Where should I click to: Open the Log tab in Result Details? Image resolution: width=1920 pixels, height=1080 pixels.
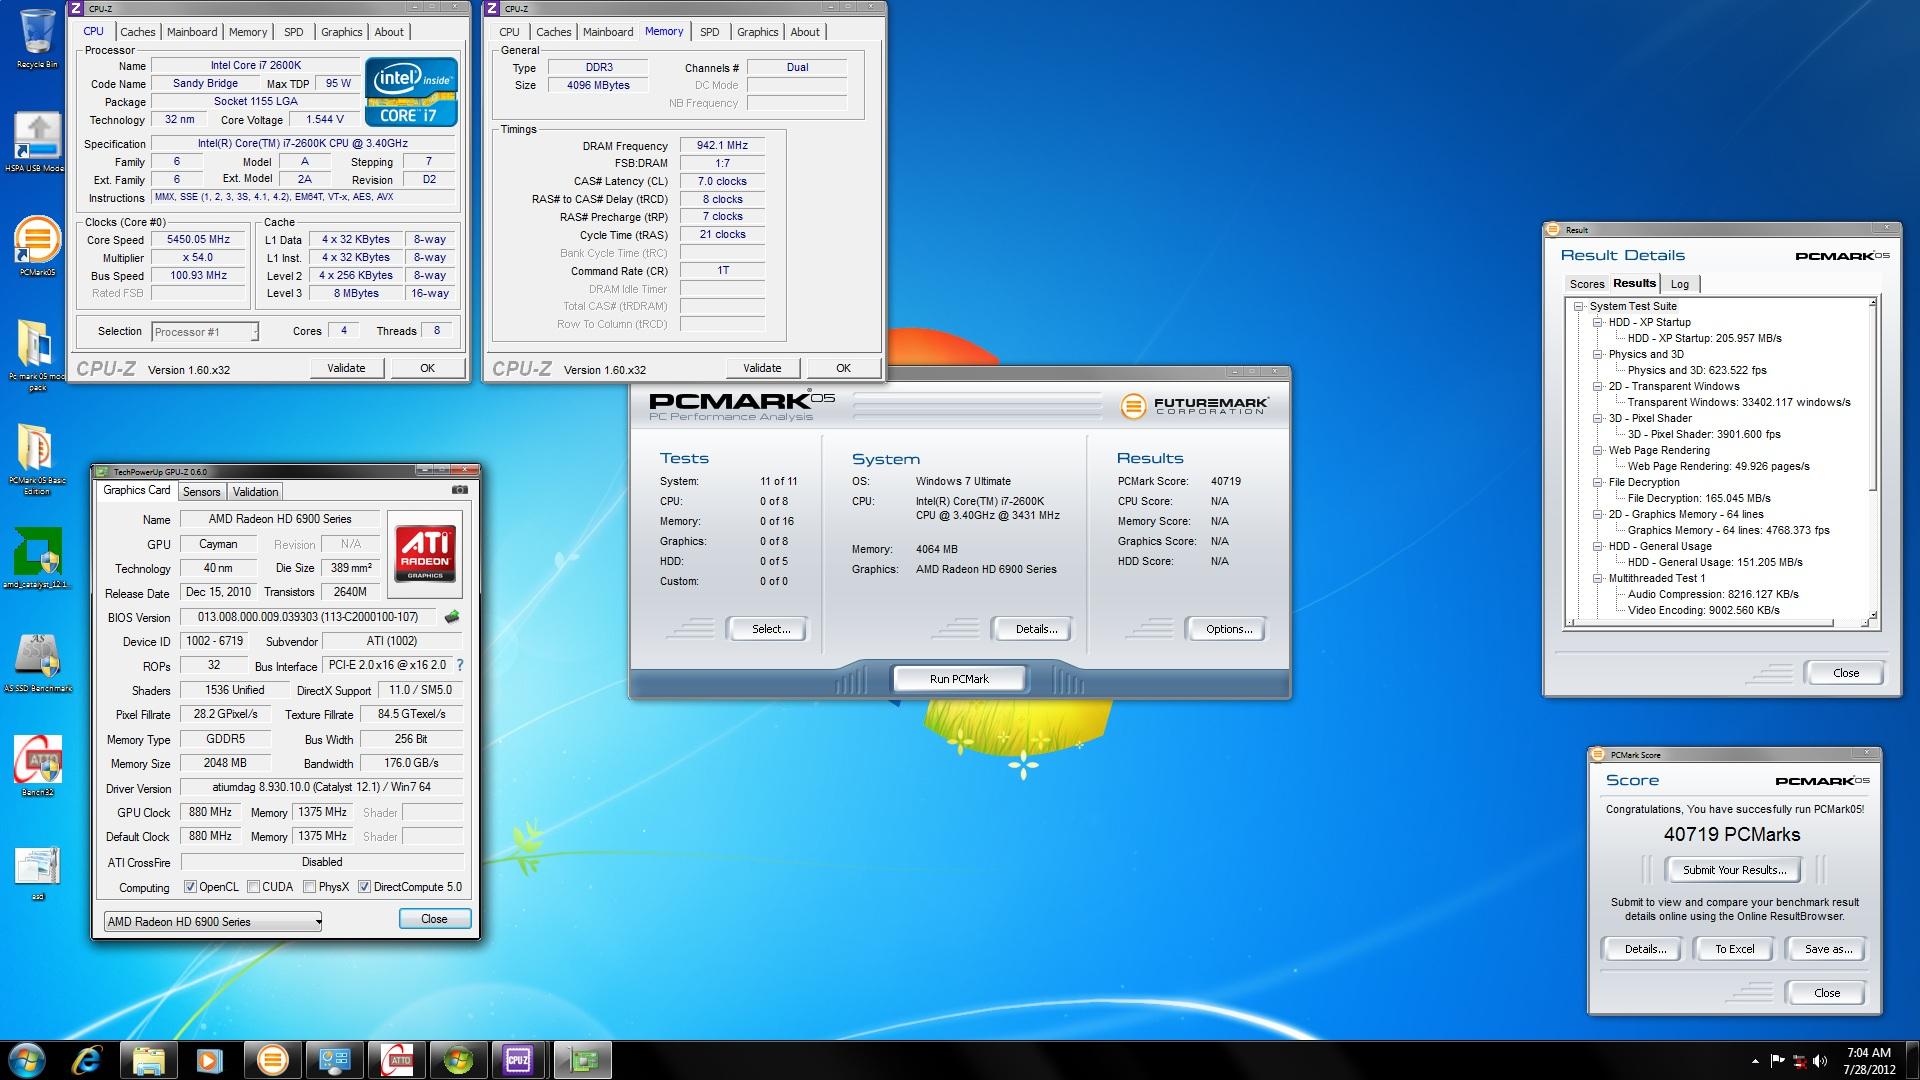coord(1680,284)
